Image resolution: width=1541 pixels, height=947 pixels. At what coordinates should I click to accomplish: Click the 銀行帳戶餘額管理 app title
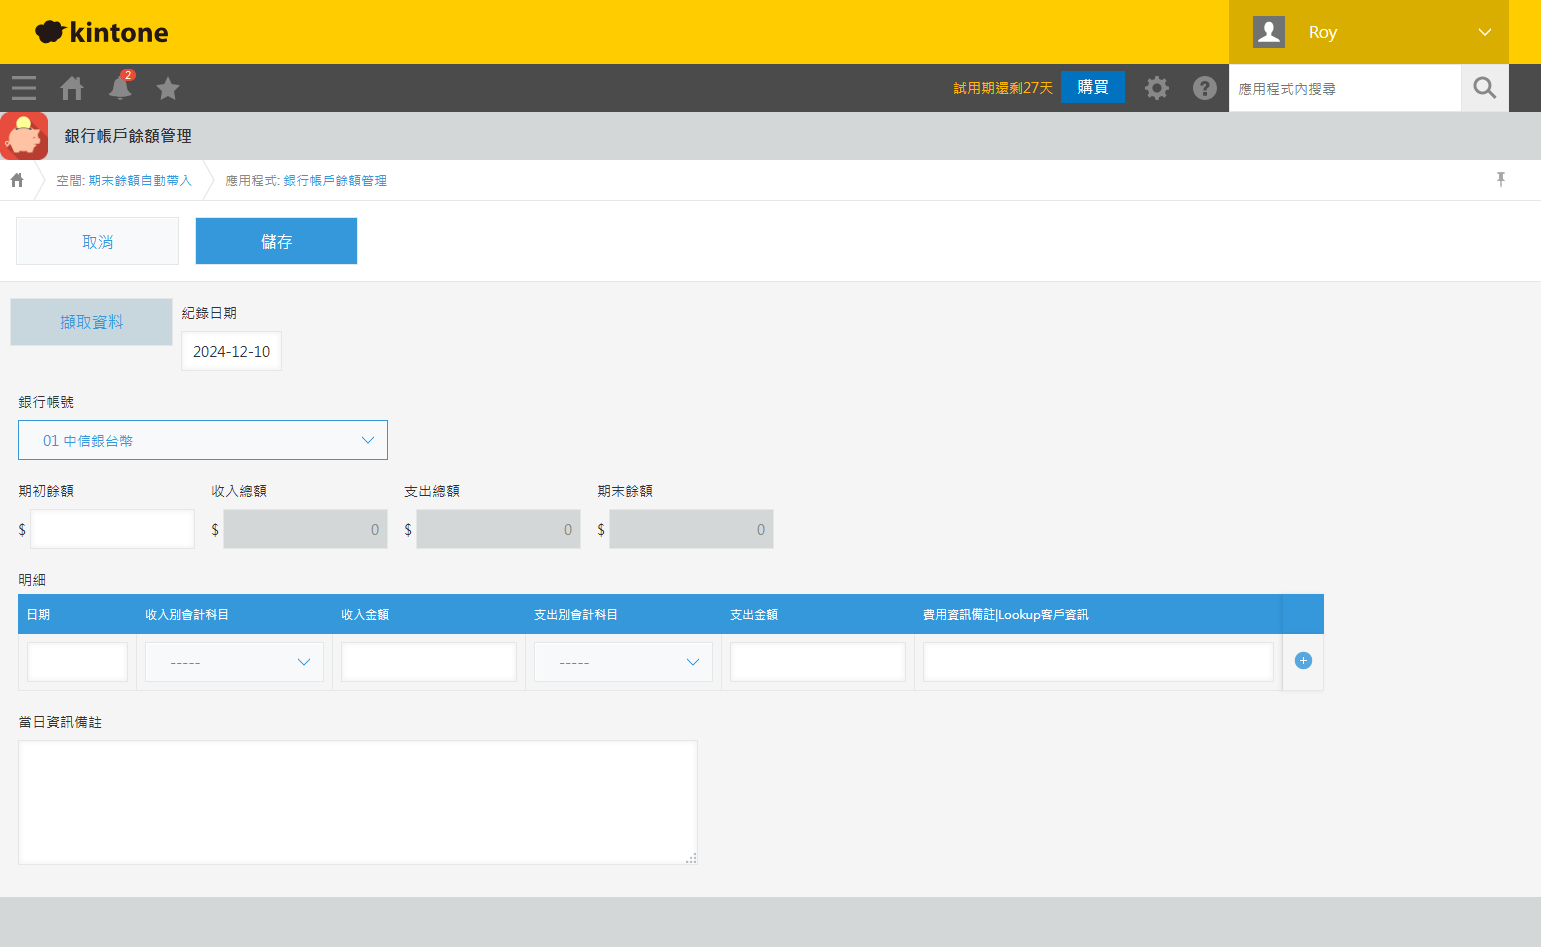pos(128,136)
